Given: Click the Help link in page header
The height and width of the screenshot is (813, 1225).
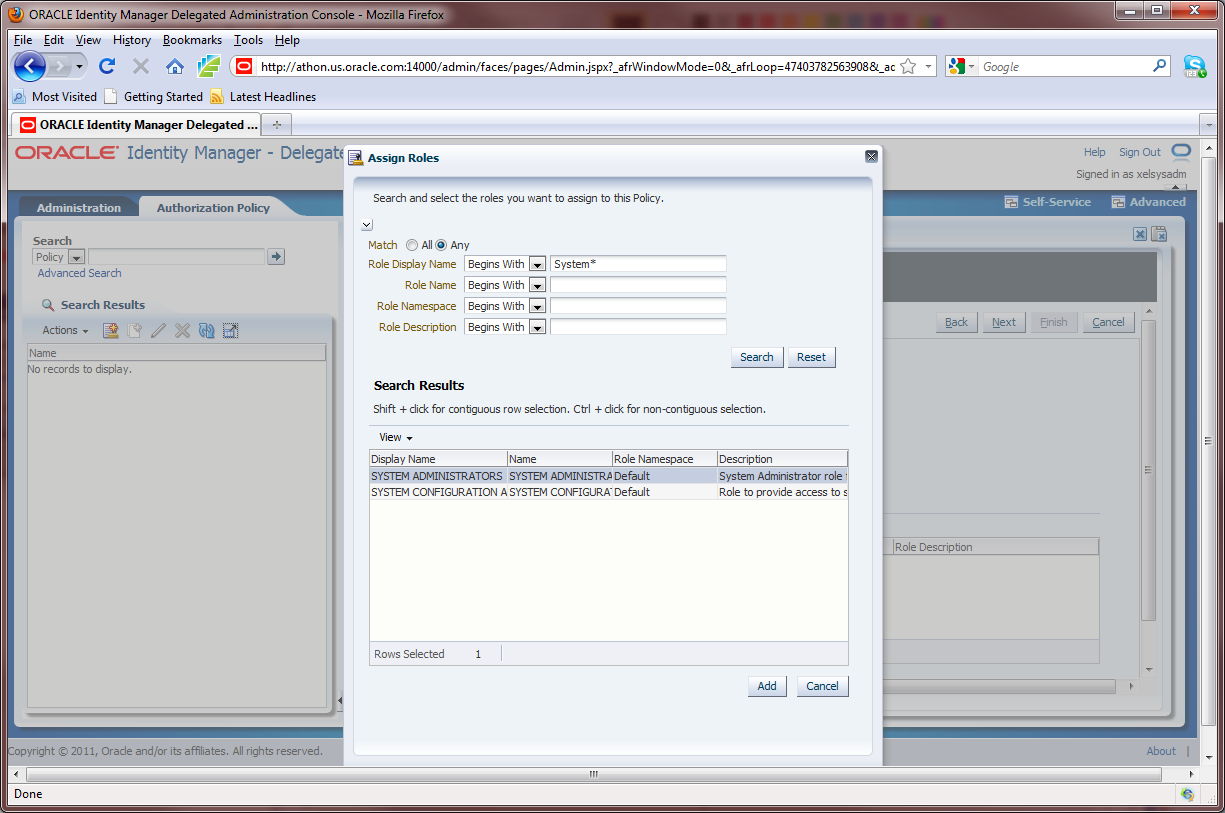Looking at the screenshot, I should (1095, 152).
